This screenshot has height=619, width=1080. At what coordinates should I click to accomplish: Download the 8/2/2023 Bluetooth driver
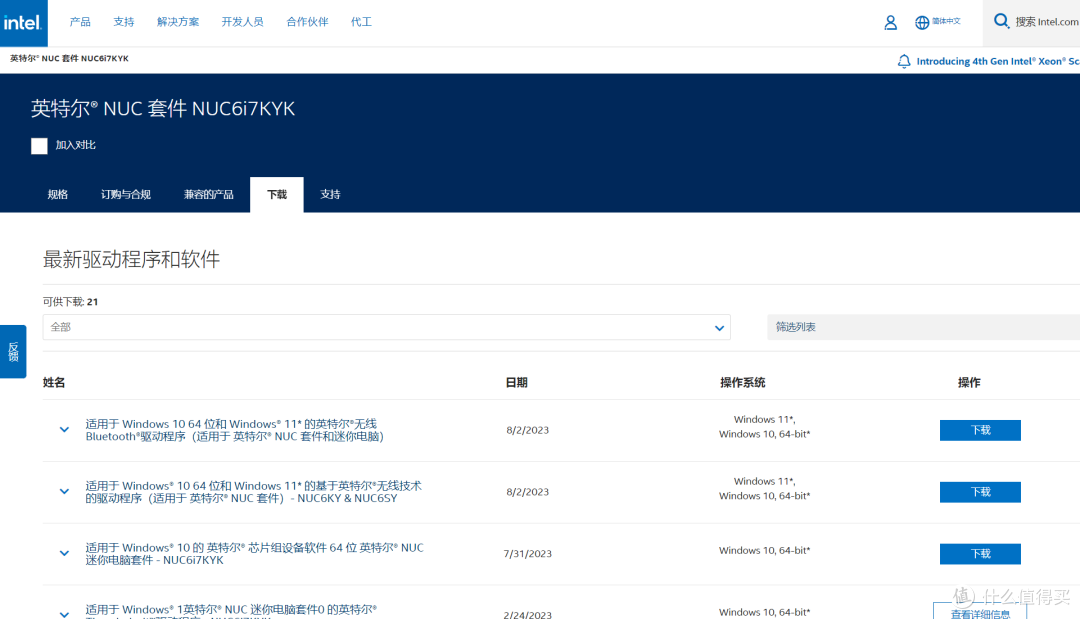pyautogui.click(x=980, y=430)
